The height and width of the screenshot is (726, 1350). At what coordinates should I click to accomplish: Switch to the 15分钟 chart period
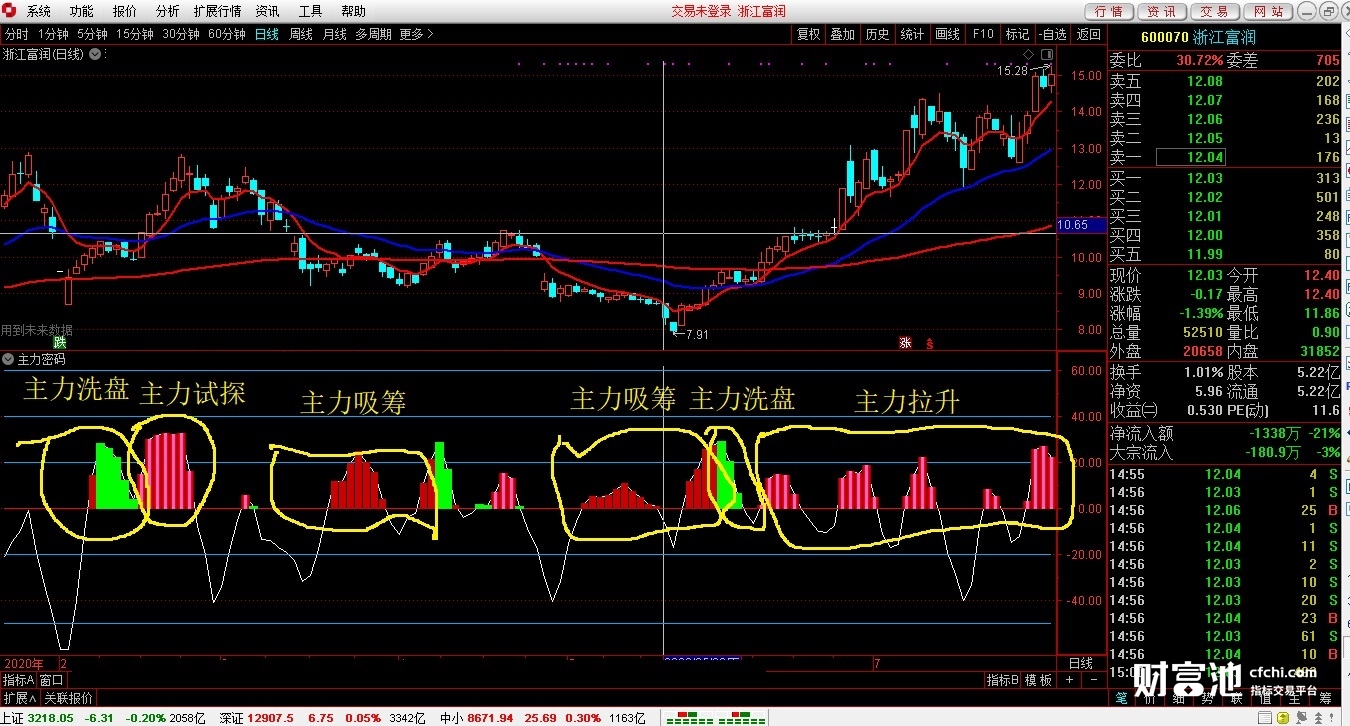pyautogui.click(x=134, y=33)
